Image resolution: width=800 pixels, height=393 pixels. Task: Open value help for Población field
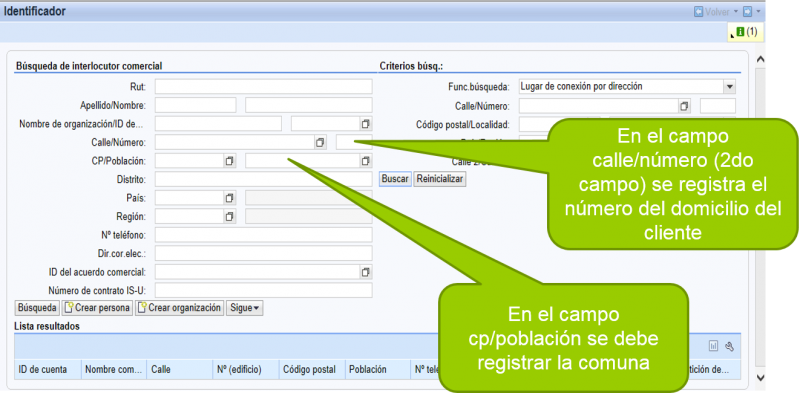click(365, 161)
